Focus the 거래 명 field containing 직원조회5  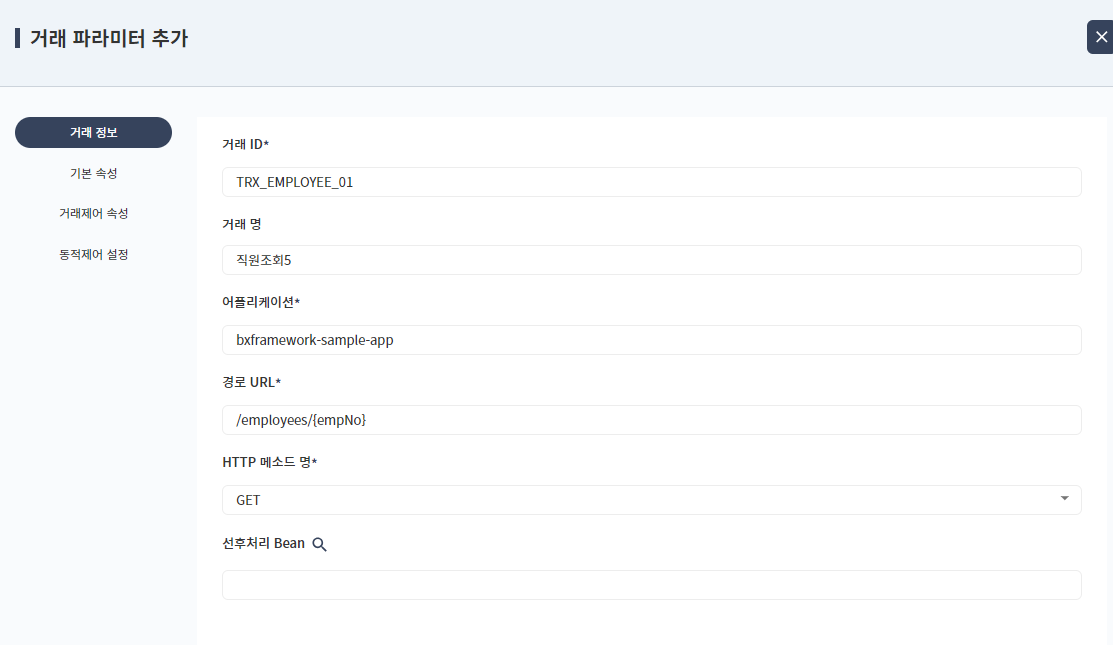[x=651, y=260]
